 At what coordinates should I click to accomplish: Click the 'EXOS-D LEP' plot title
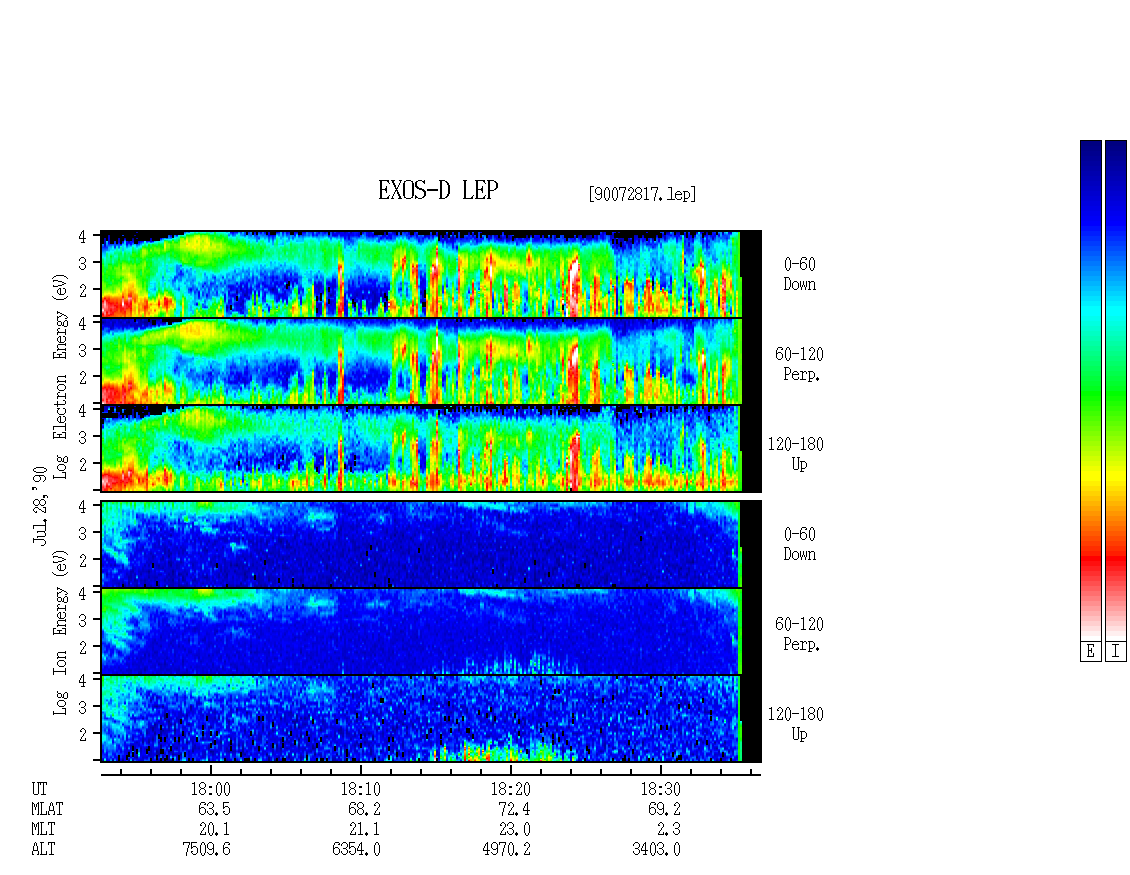click(438, 190)
